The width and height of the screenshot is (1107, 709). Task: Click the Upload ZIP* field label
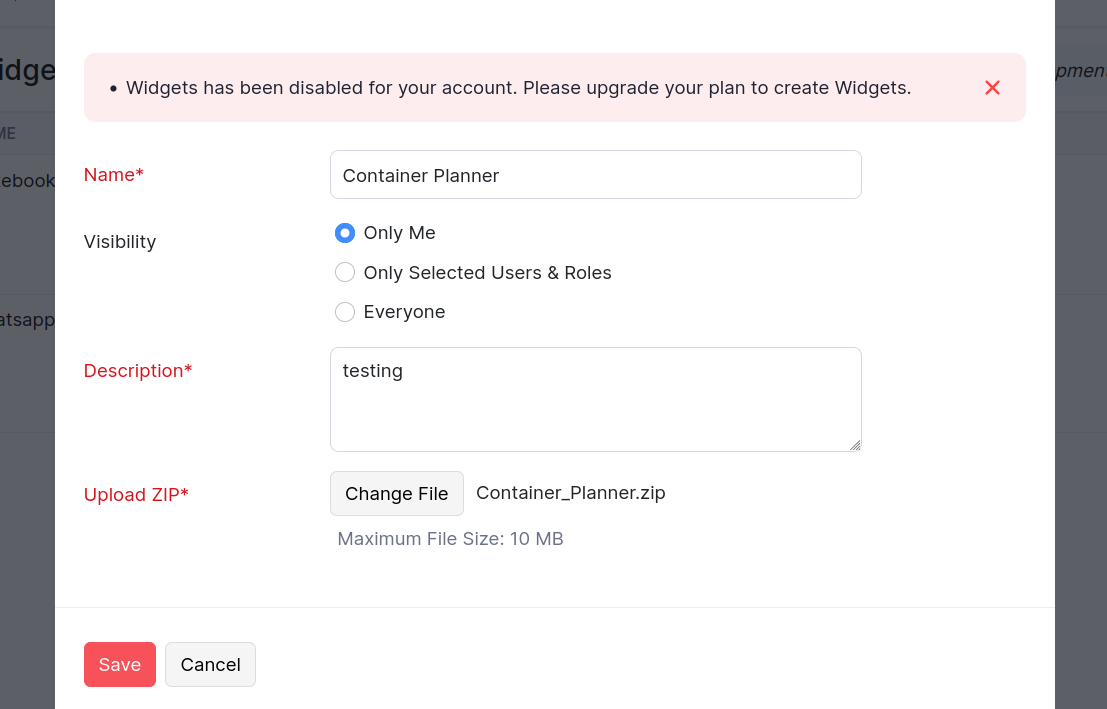tap(136, 495)
